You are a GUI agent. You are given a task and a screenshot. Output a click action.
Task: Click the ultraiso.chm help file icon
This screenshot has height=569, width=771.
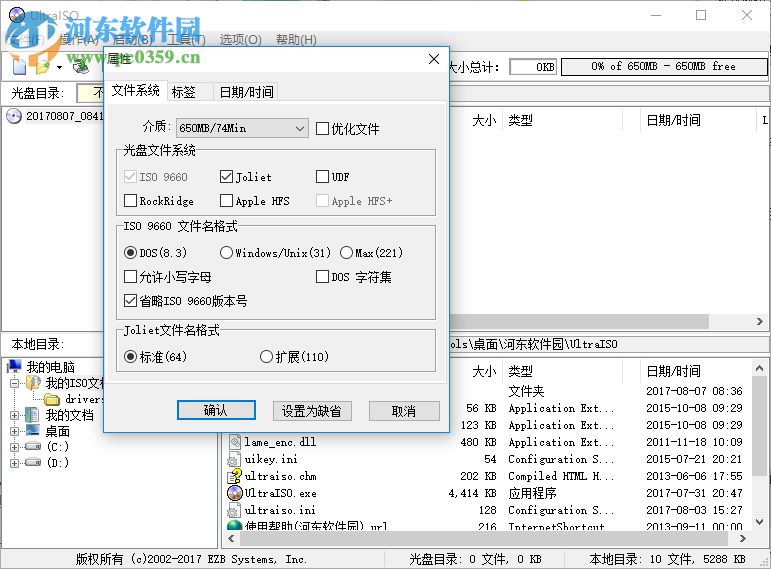(x=235, y=476)
